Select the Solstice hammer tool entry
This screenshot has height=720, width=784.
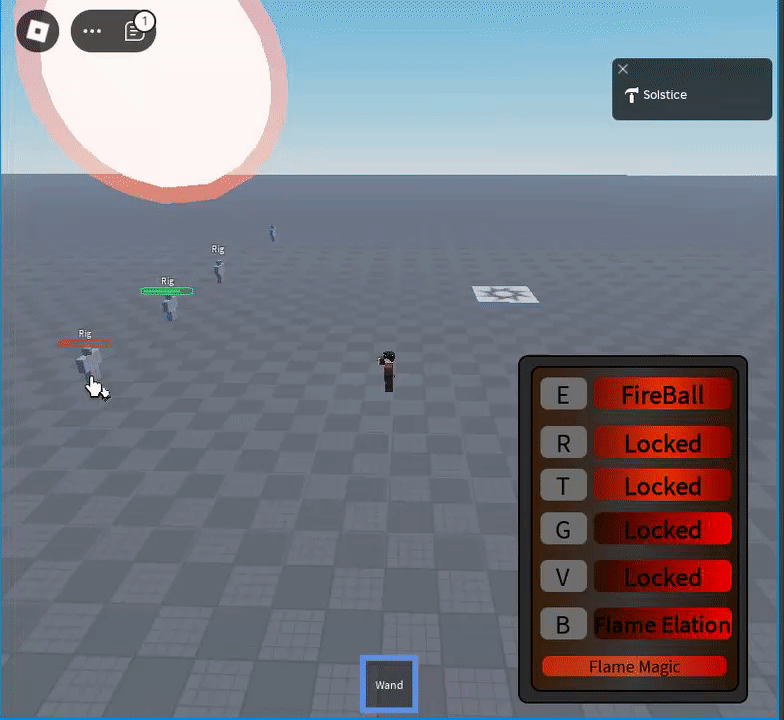point(656,94)
